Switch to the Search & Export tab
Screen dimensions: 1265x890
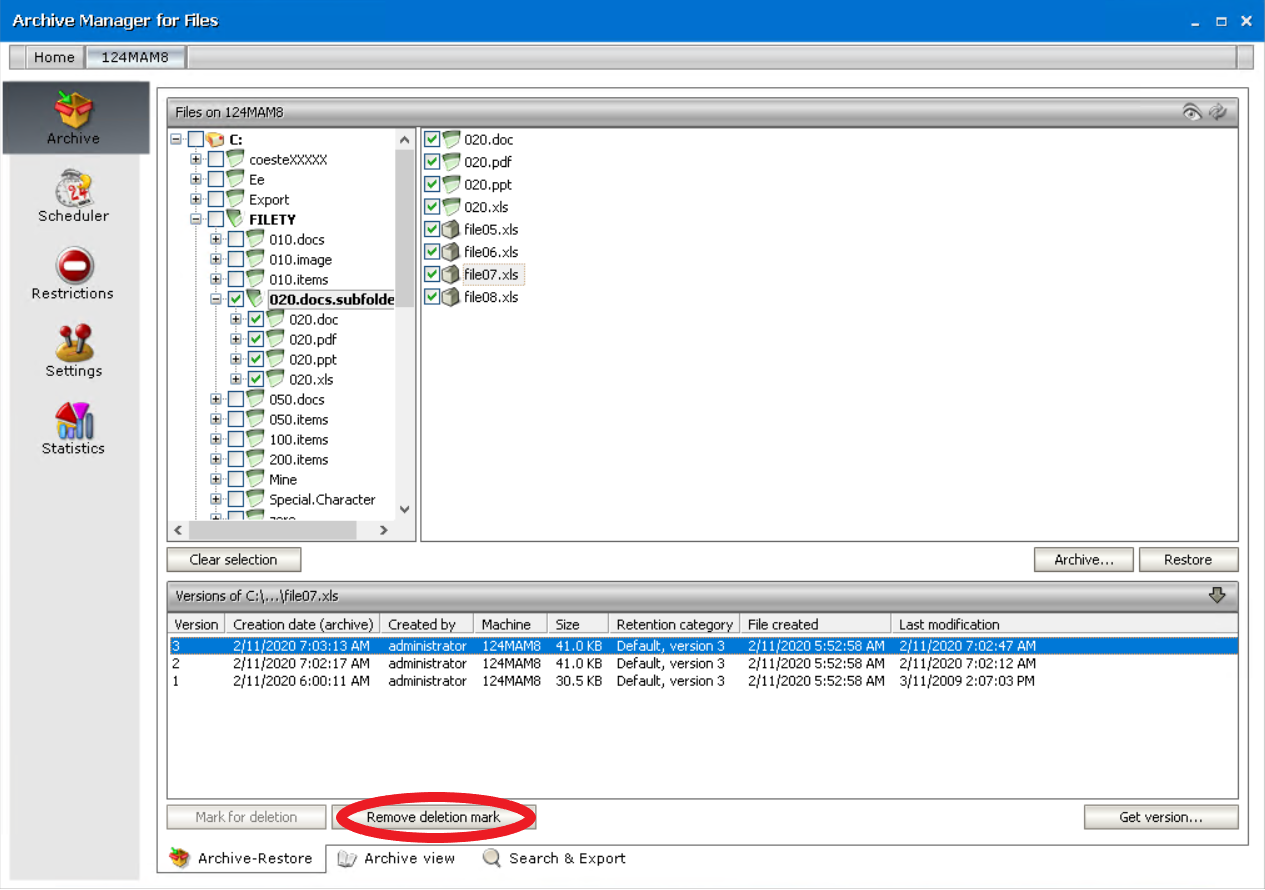click(555, 858)
